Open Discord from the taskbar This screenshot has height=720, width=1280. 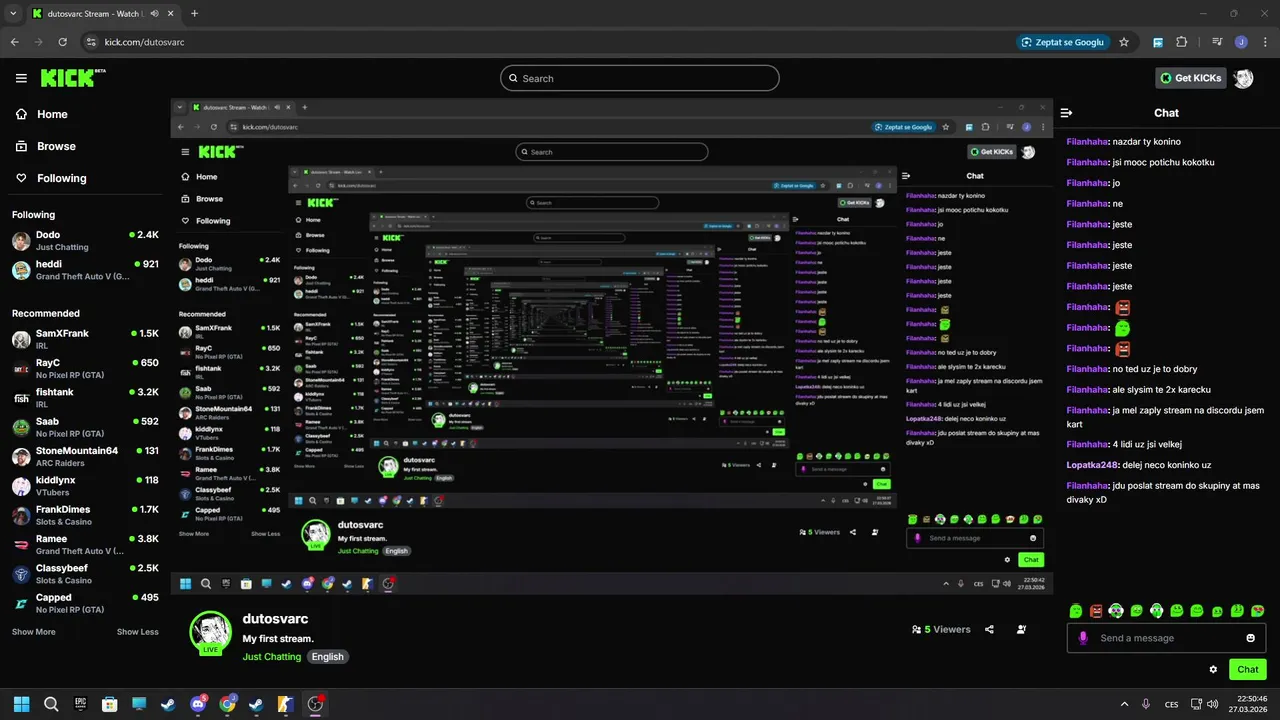pos(198,704)
